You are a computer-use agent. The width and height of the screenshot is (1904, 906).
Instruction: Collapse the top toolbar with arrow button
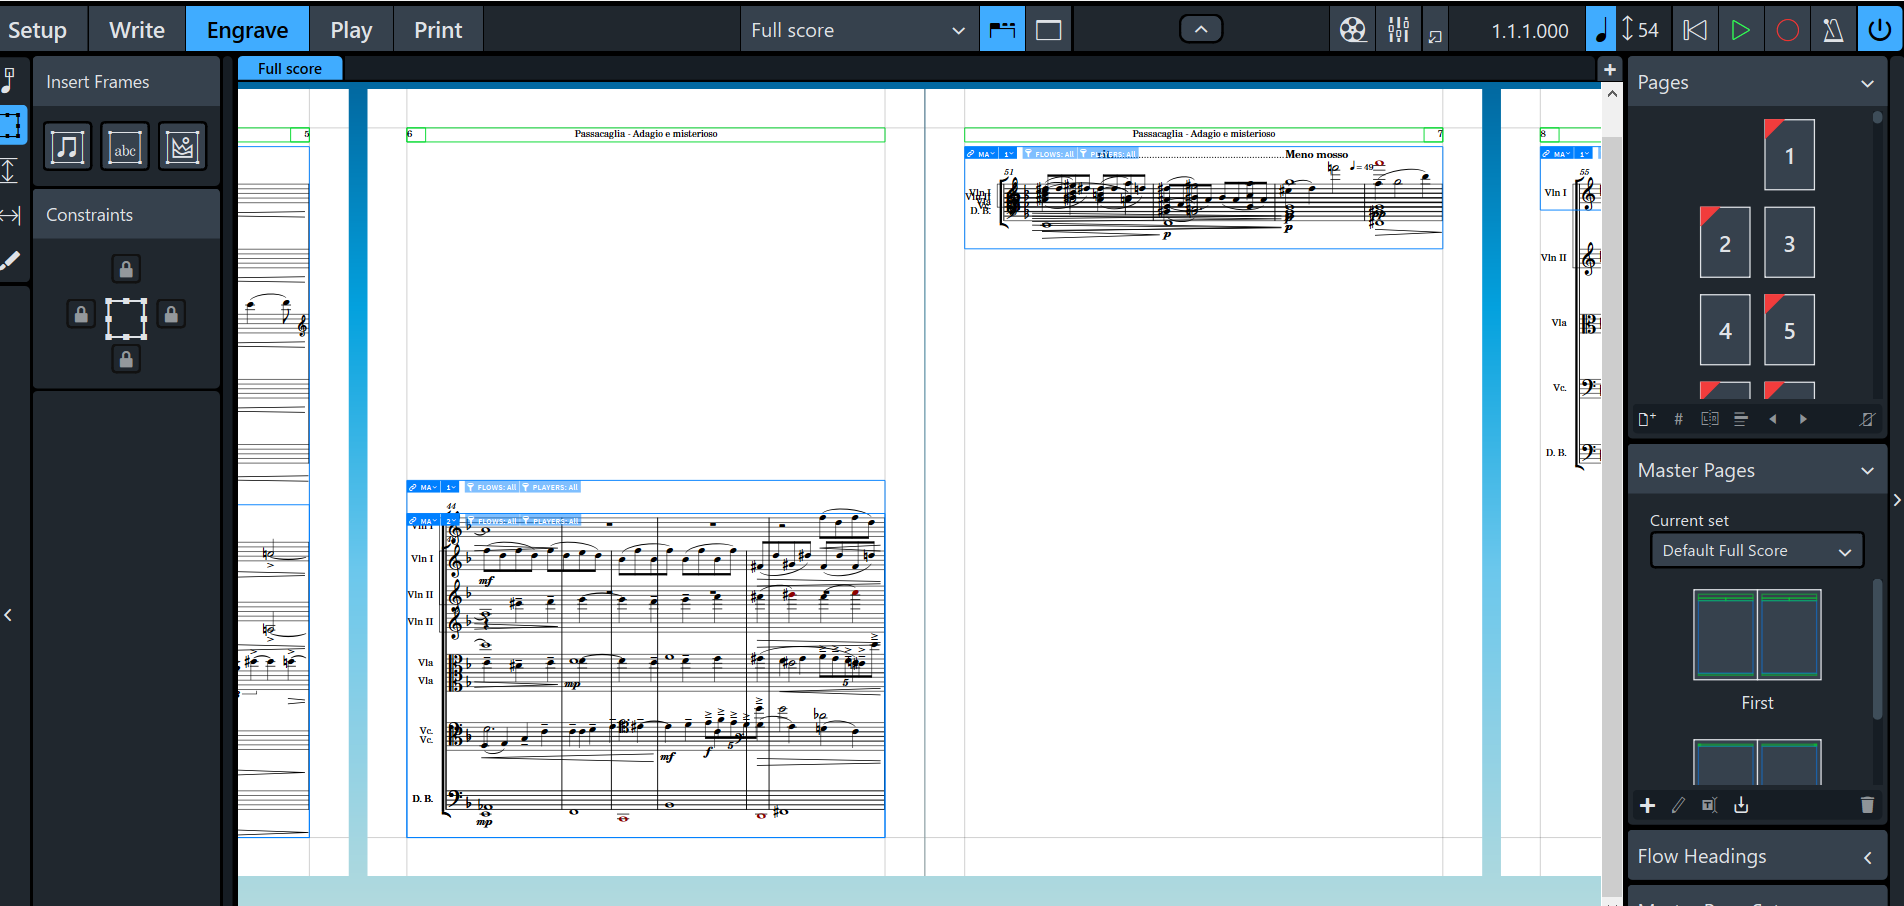click(x=1201, y=30)
